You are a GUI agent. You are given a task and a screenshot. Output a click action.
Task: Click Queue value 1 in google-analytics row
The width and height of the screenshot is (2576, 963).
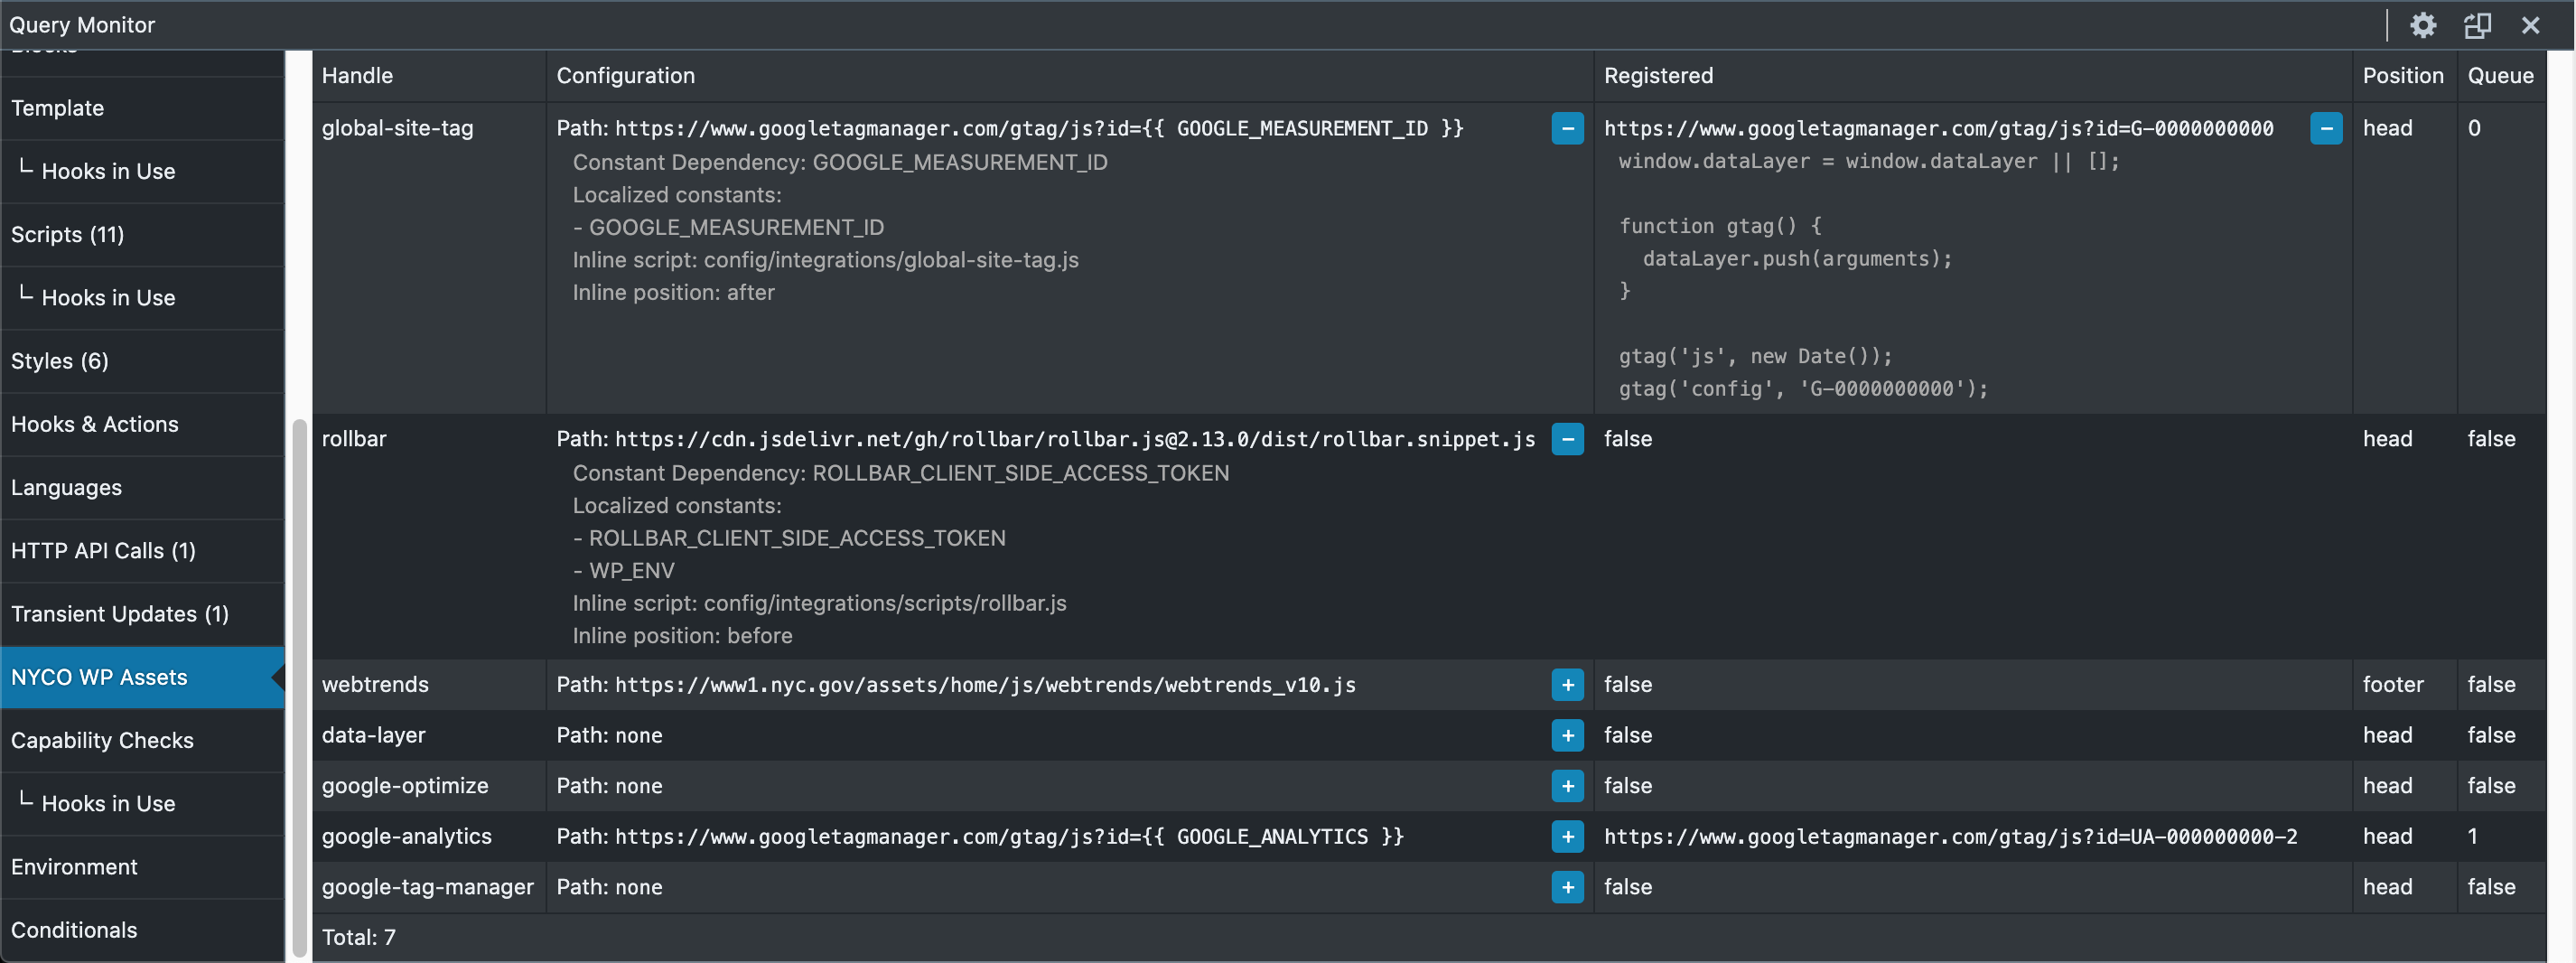2472,837
